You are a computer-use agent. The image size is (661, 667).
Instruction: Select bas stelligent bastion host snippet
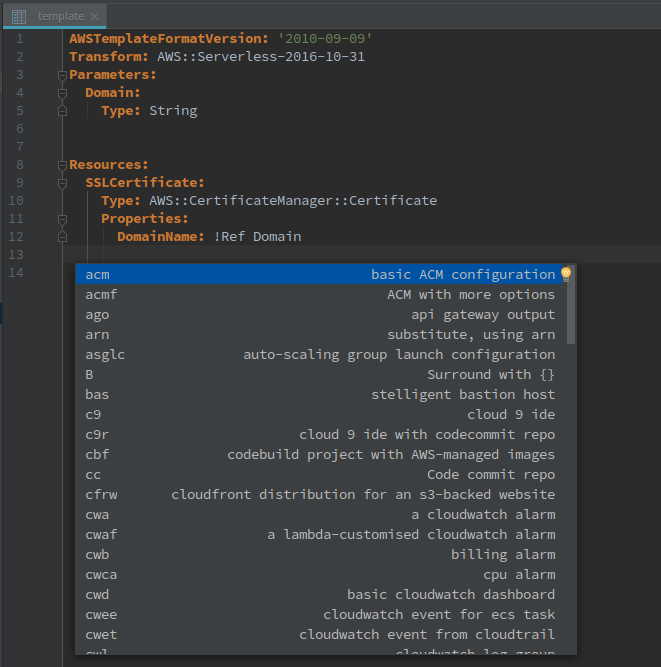(x=321, y=394)
